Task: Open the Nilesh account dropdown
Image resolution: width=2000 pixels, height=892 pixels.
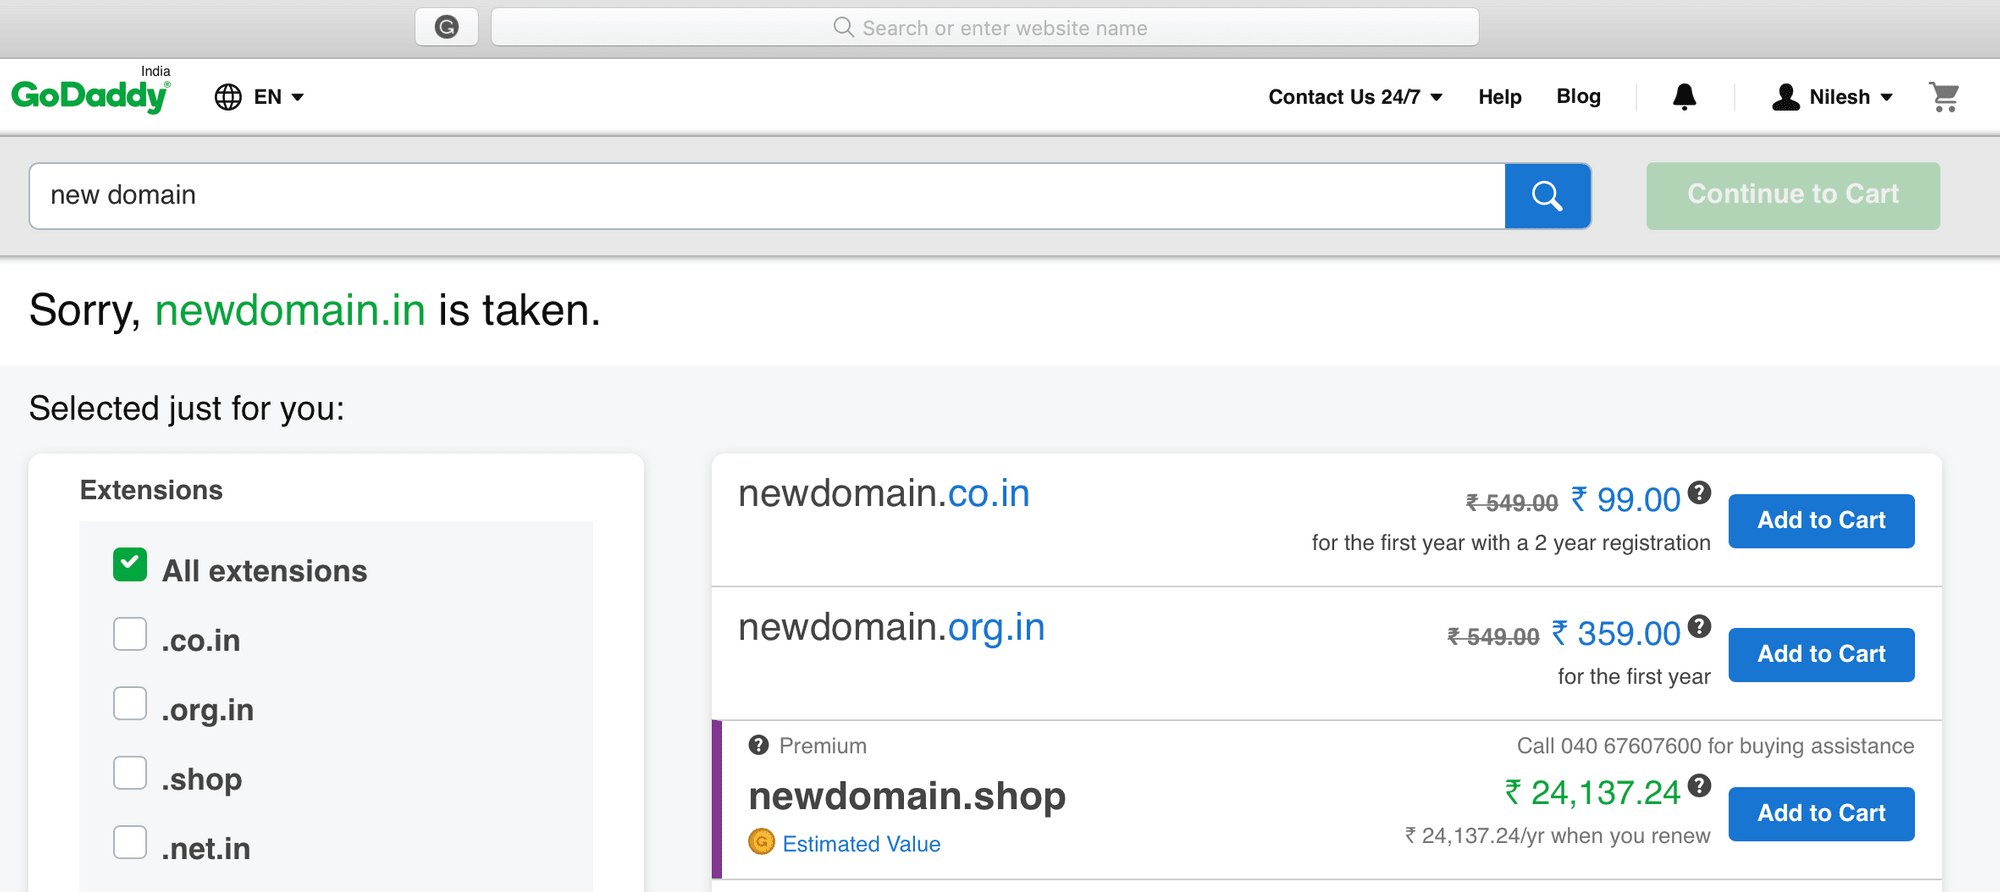Action: tap(1851, 97)
